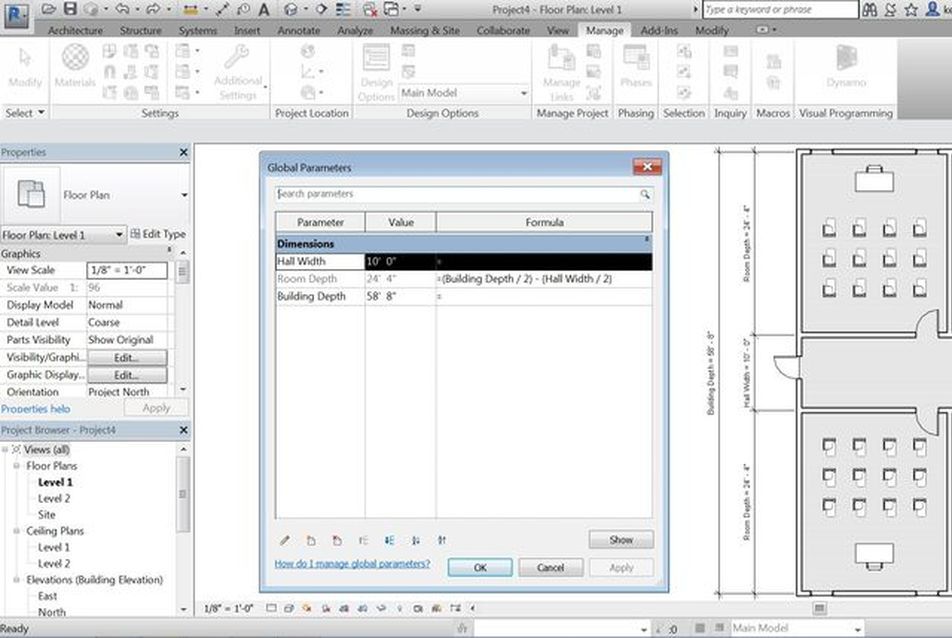Click the Project Browser vertical scrollbar
This screenshot has height=638, width=952.
(183, 494)
